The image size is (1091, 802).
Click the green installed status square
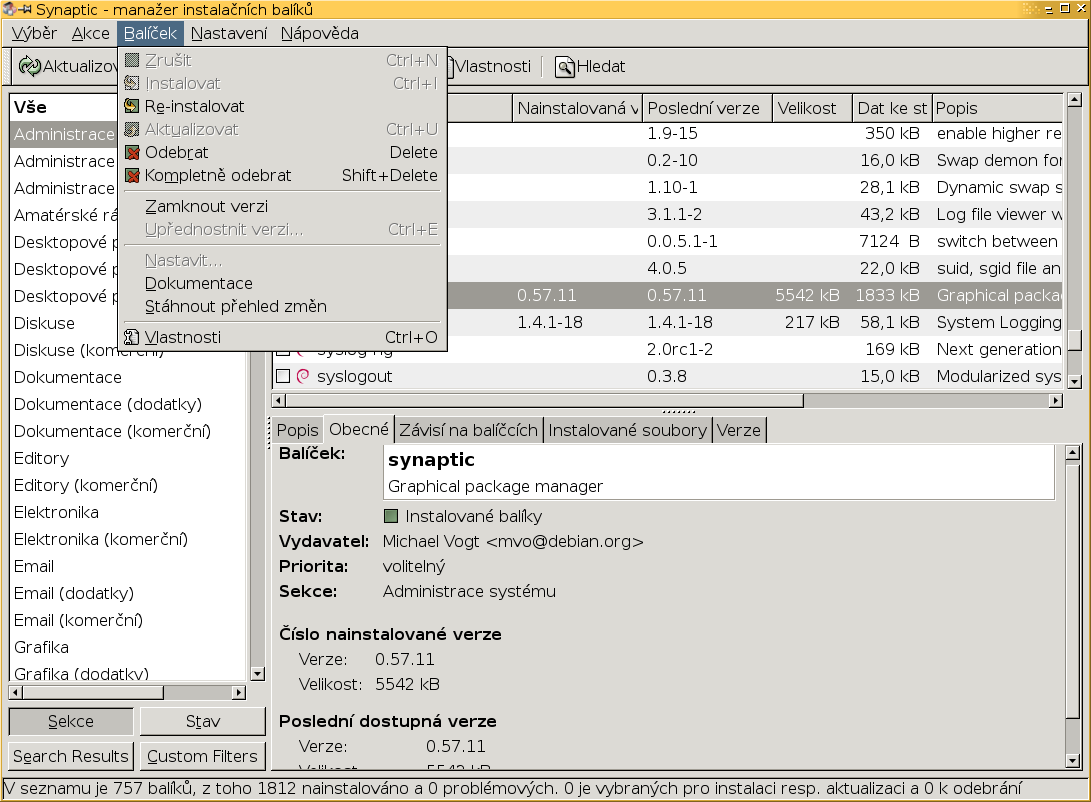(391, 516)
